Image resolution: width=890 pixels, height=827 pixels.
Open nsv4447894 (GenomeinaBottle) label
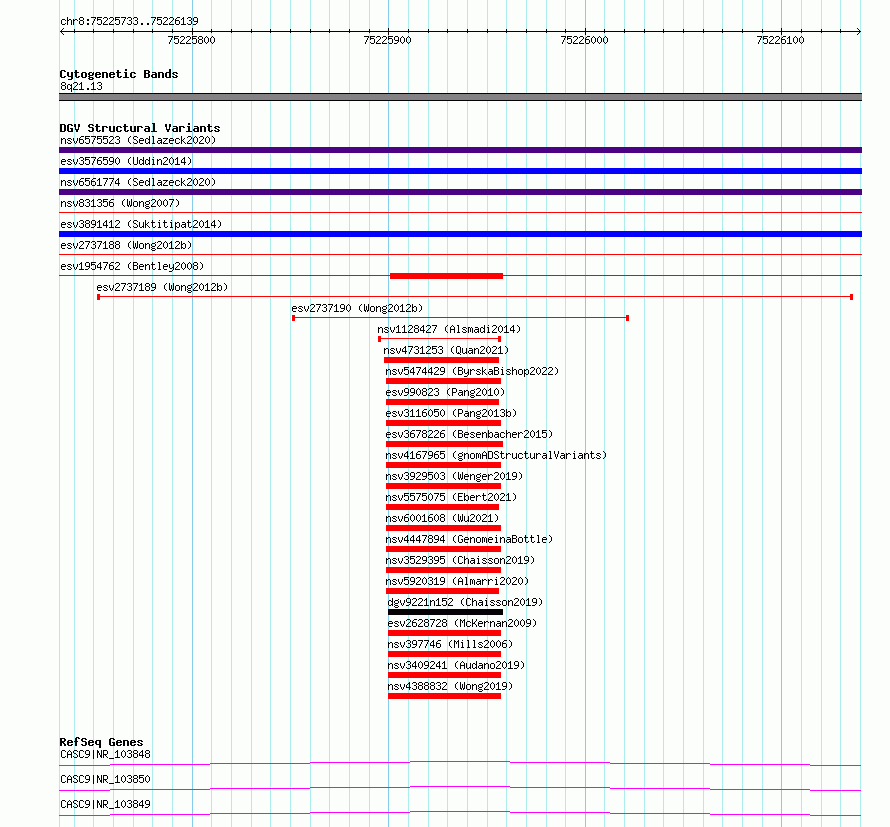[469, 539]
